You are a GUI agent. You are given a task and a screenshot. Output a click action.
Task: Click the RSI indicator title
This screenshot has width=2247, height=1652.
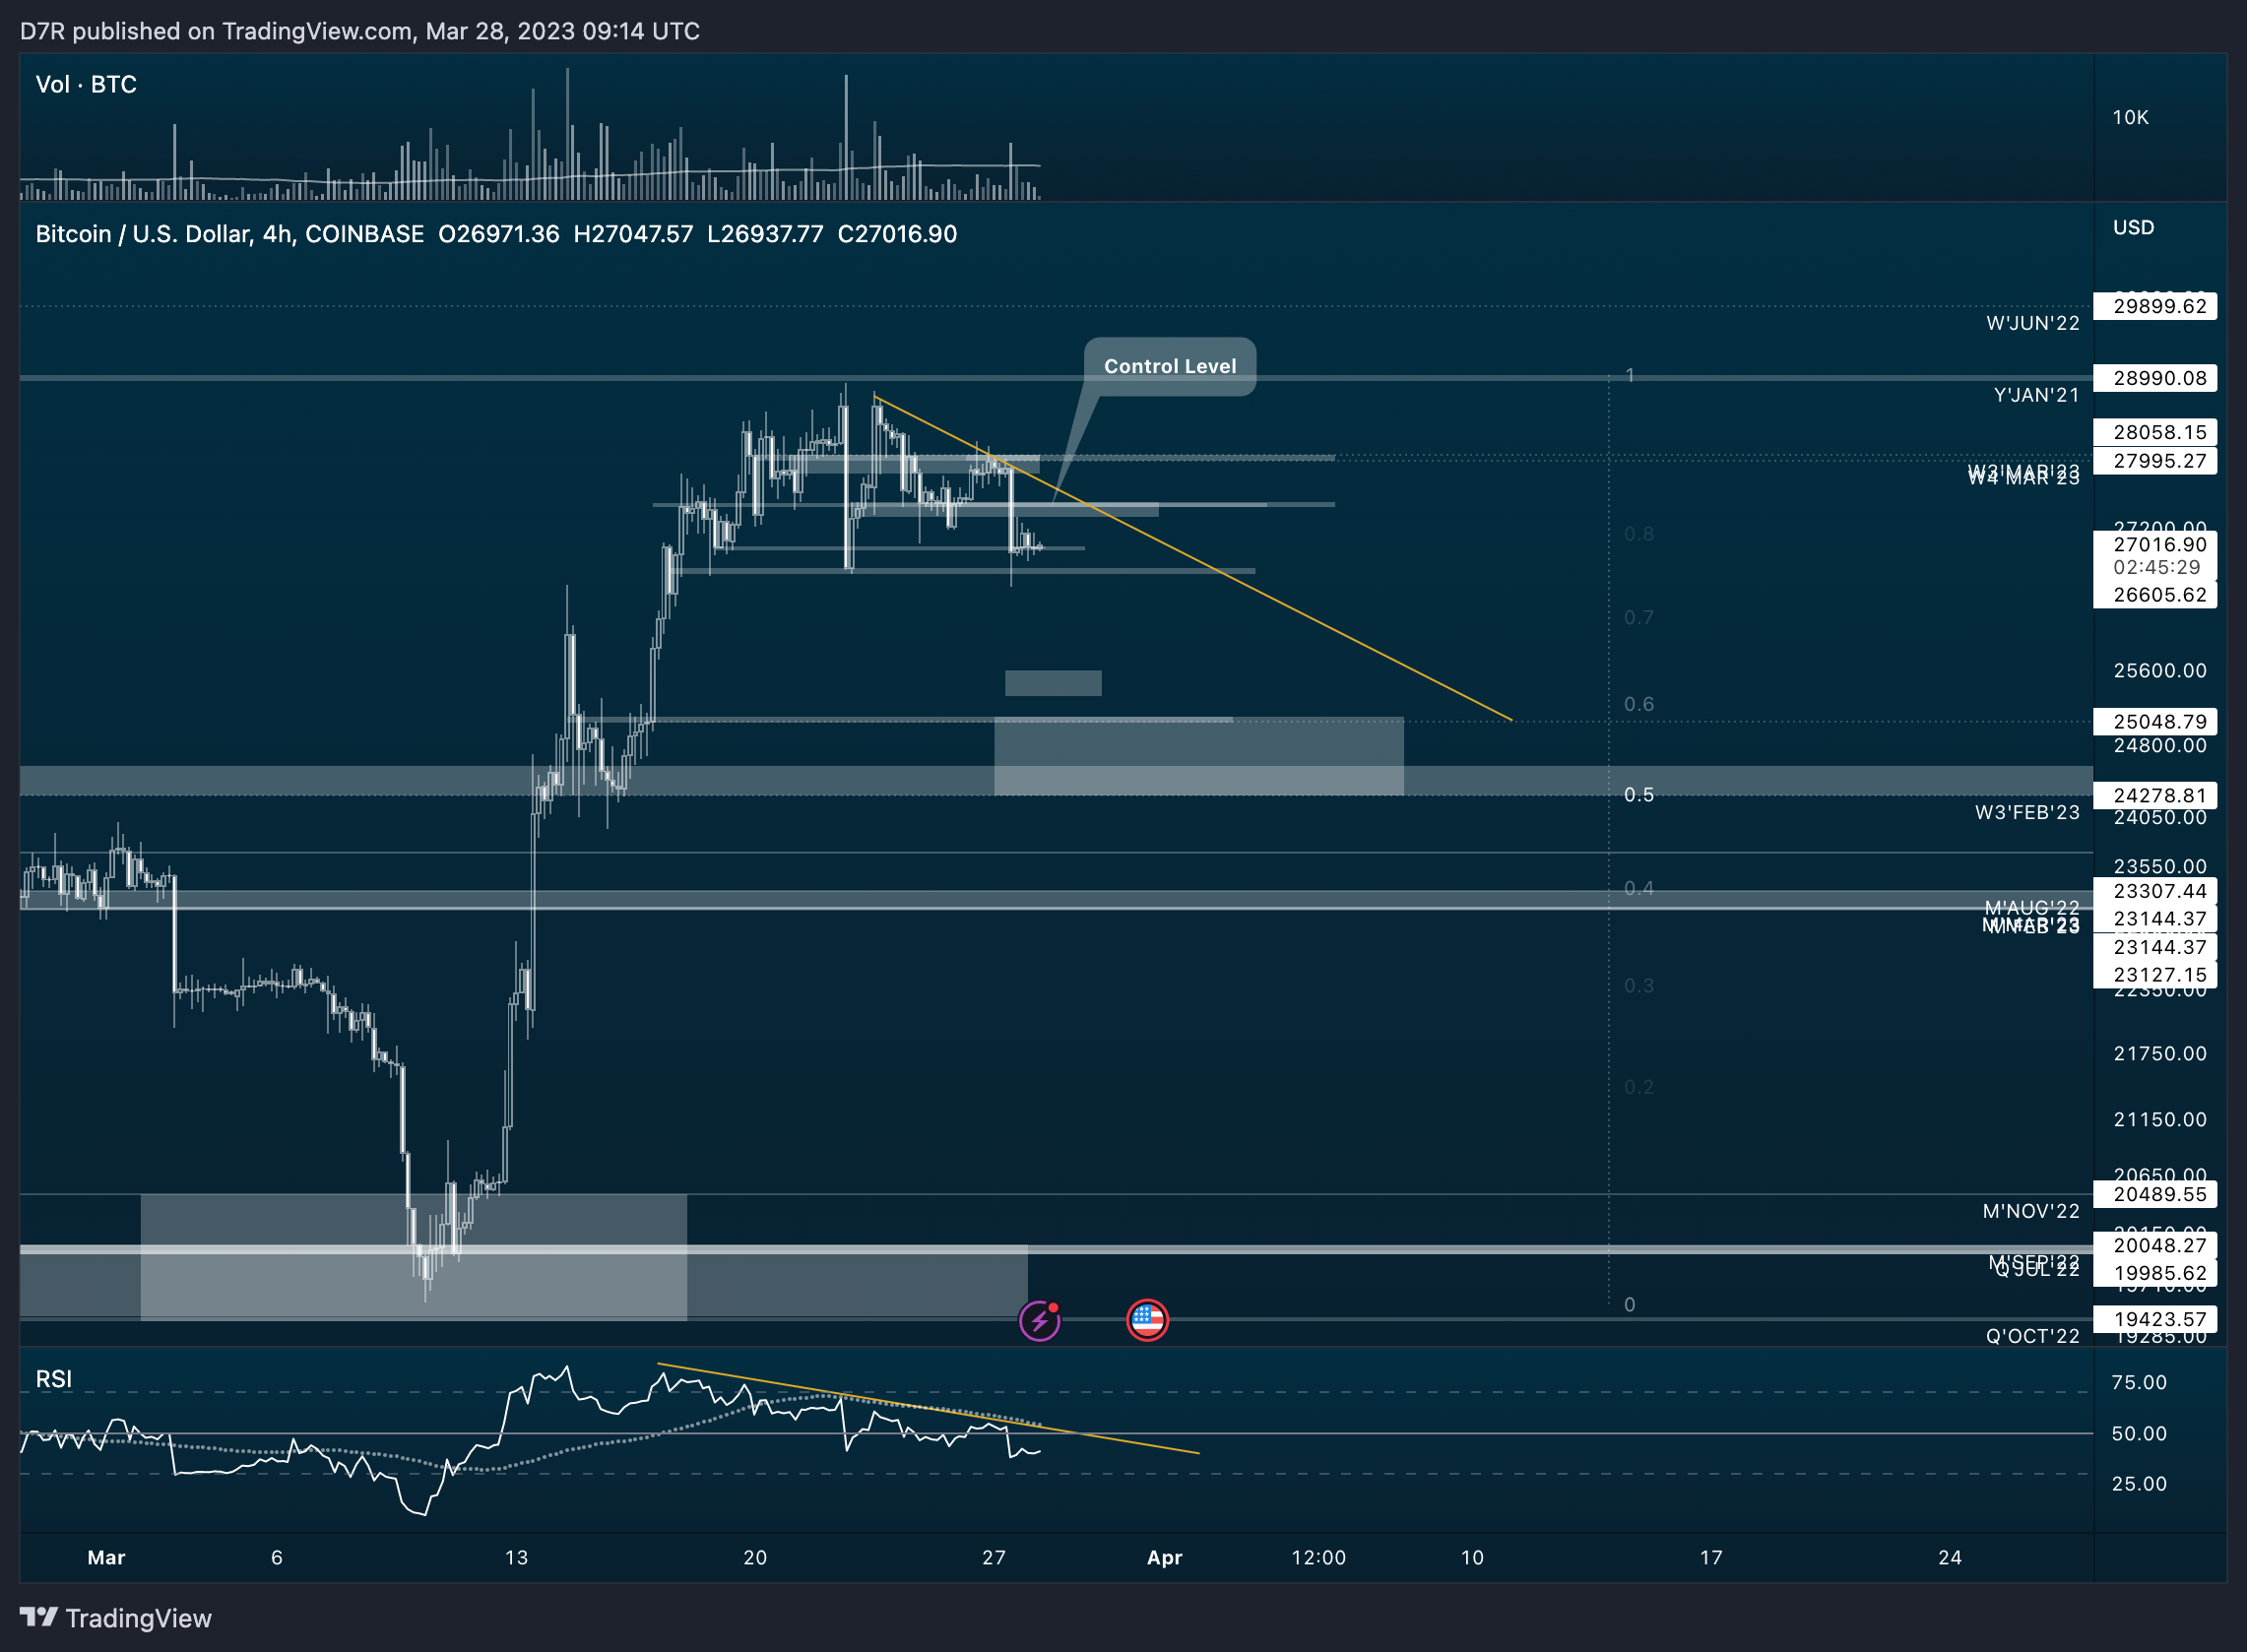tap(54, 1379)
